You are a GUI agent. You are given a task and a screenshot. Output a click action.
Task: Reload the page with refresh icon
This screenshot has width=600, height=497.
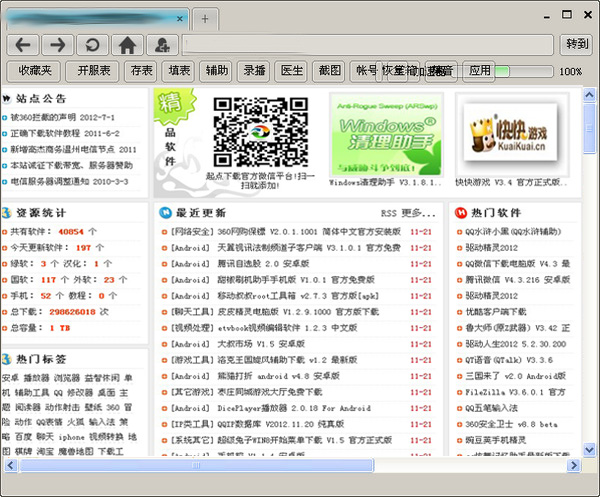[x=92, y=44]
